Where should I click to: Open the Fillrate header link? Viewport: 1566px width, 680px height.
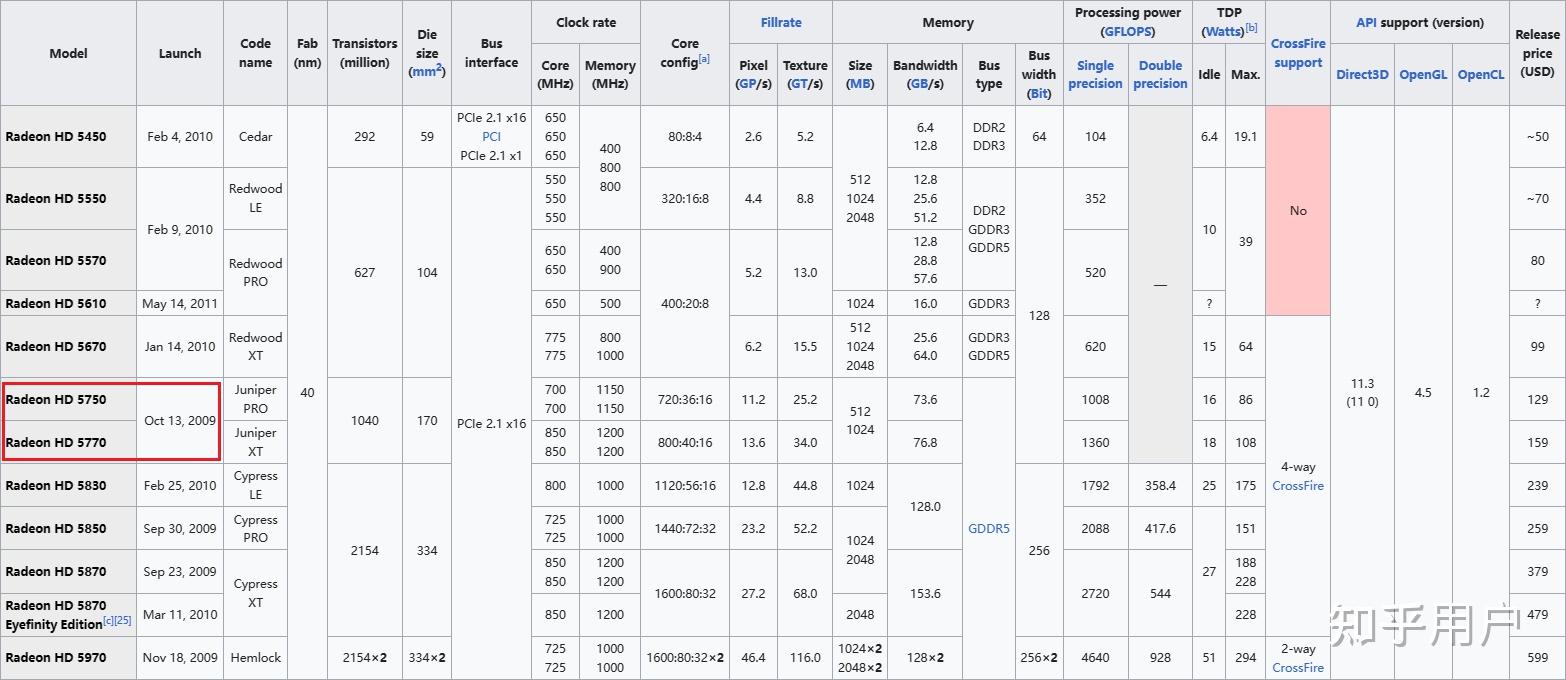point(781,22)
